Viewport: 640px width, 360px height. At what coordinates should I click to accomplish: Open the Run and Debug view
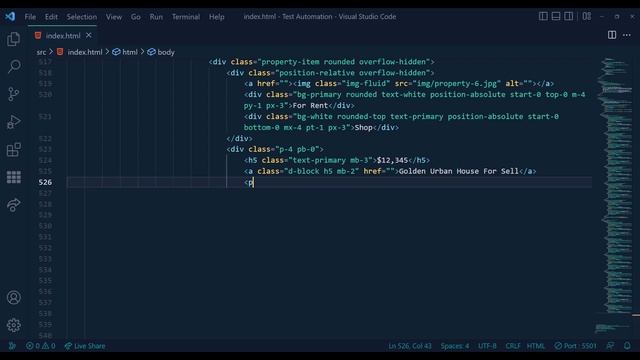click(13, 122)
